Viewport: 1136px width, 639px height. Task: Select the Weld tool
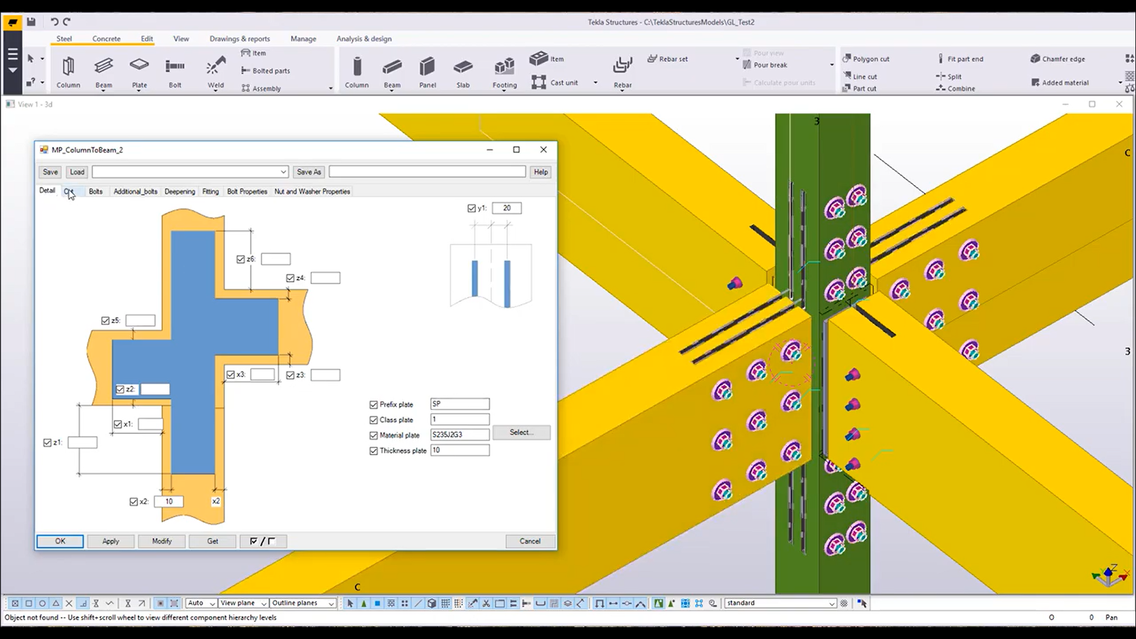[x=215, y=72]
